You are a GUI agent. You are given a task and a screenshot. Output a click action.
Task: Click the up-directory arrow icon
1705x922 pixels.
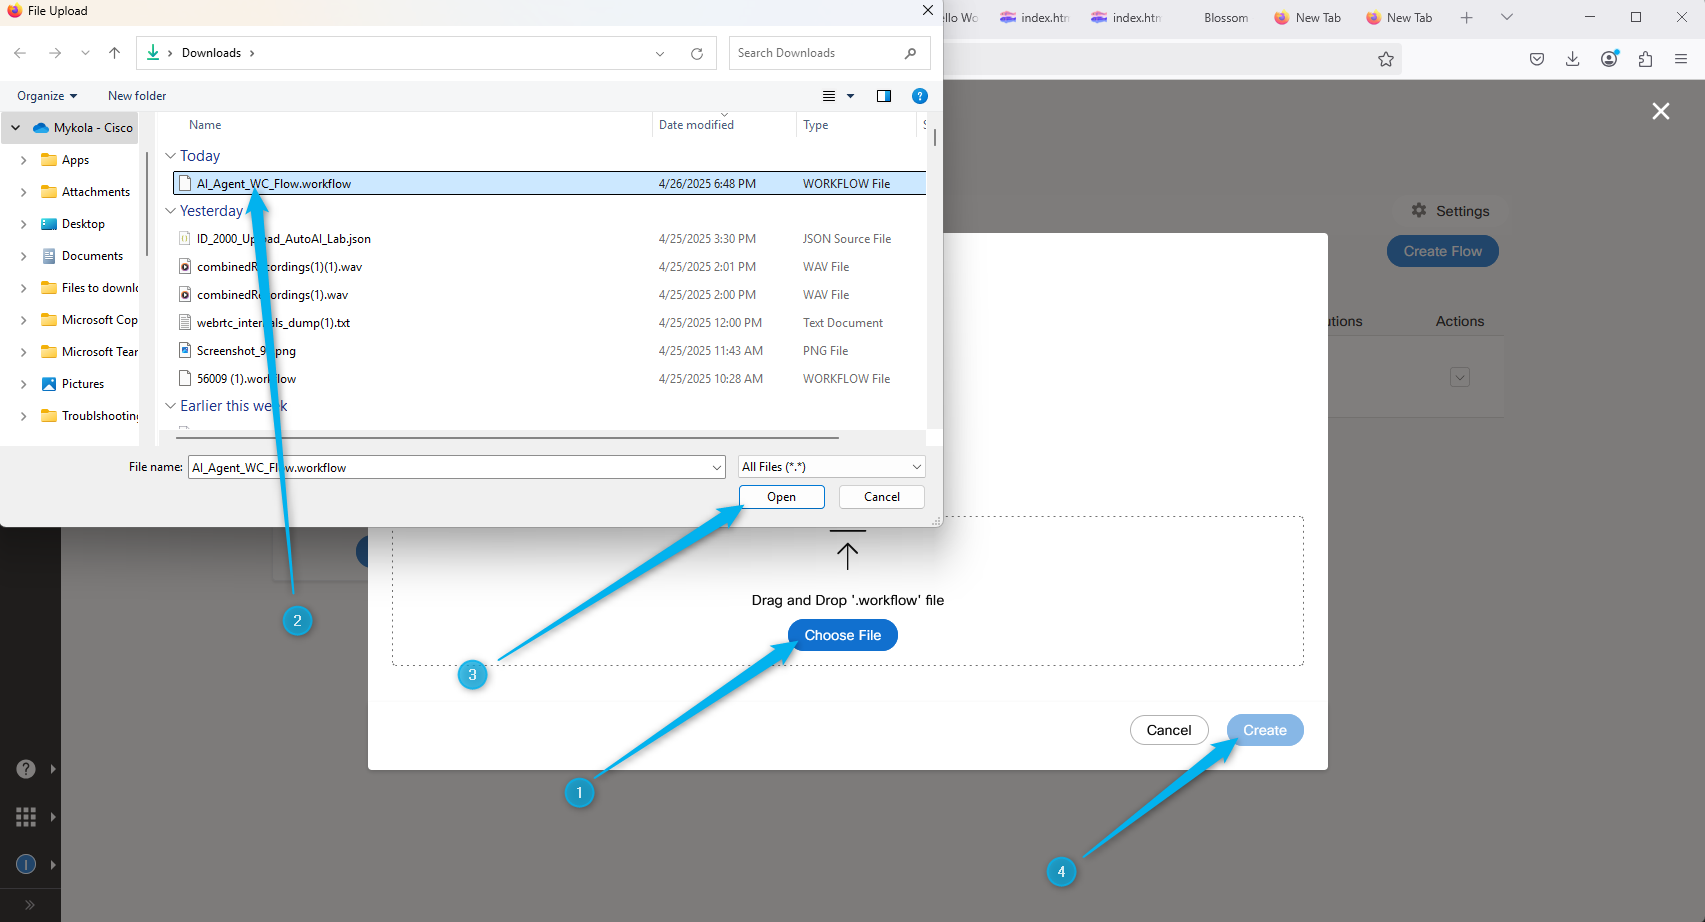click(x=114, y=53)
